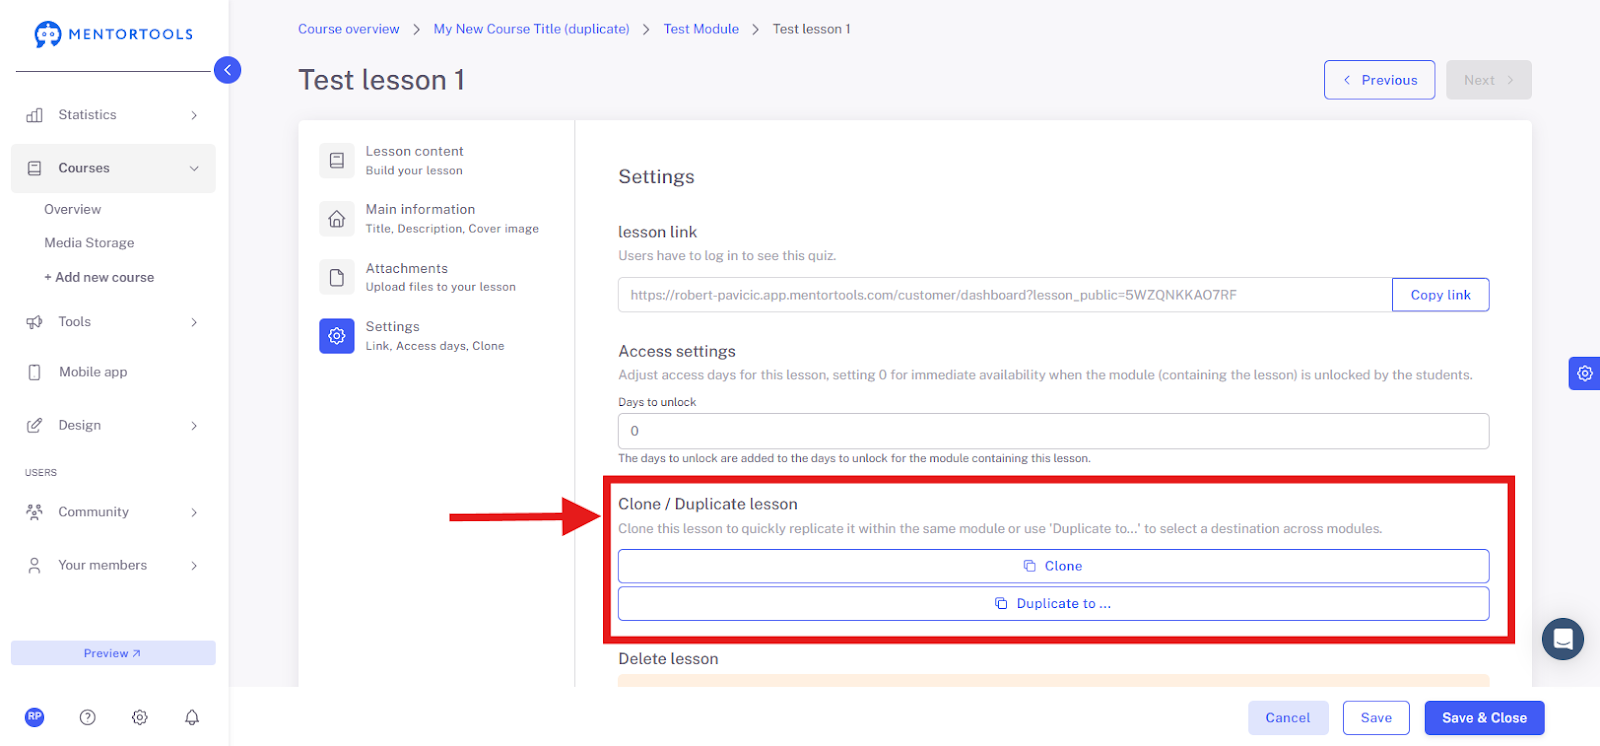Click the Test lesson 1 breadcrumb text
1600x746 pixels.
pyautogui.click(x=811, y=29)
